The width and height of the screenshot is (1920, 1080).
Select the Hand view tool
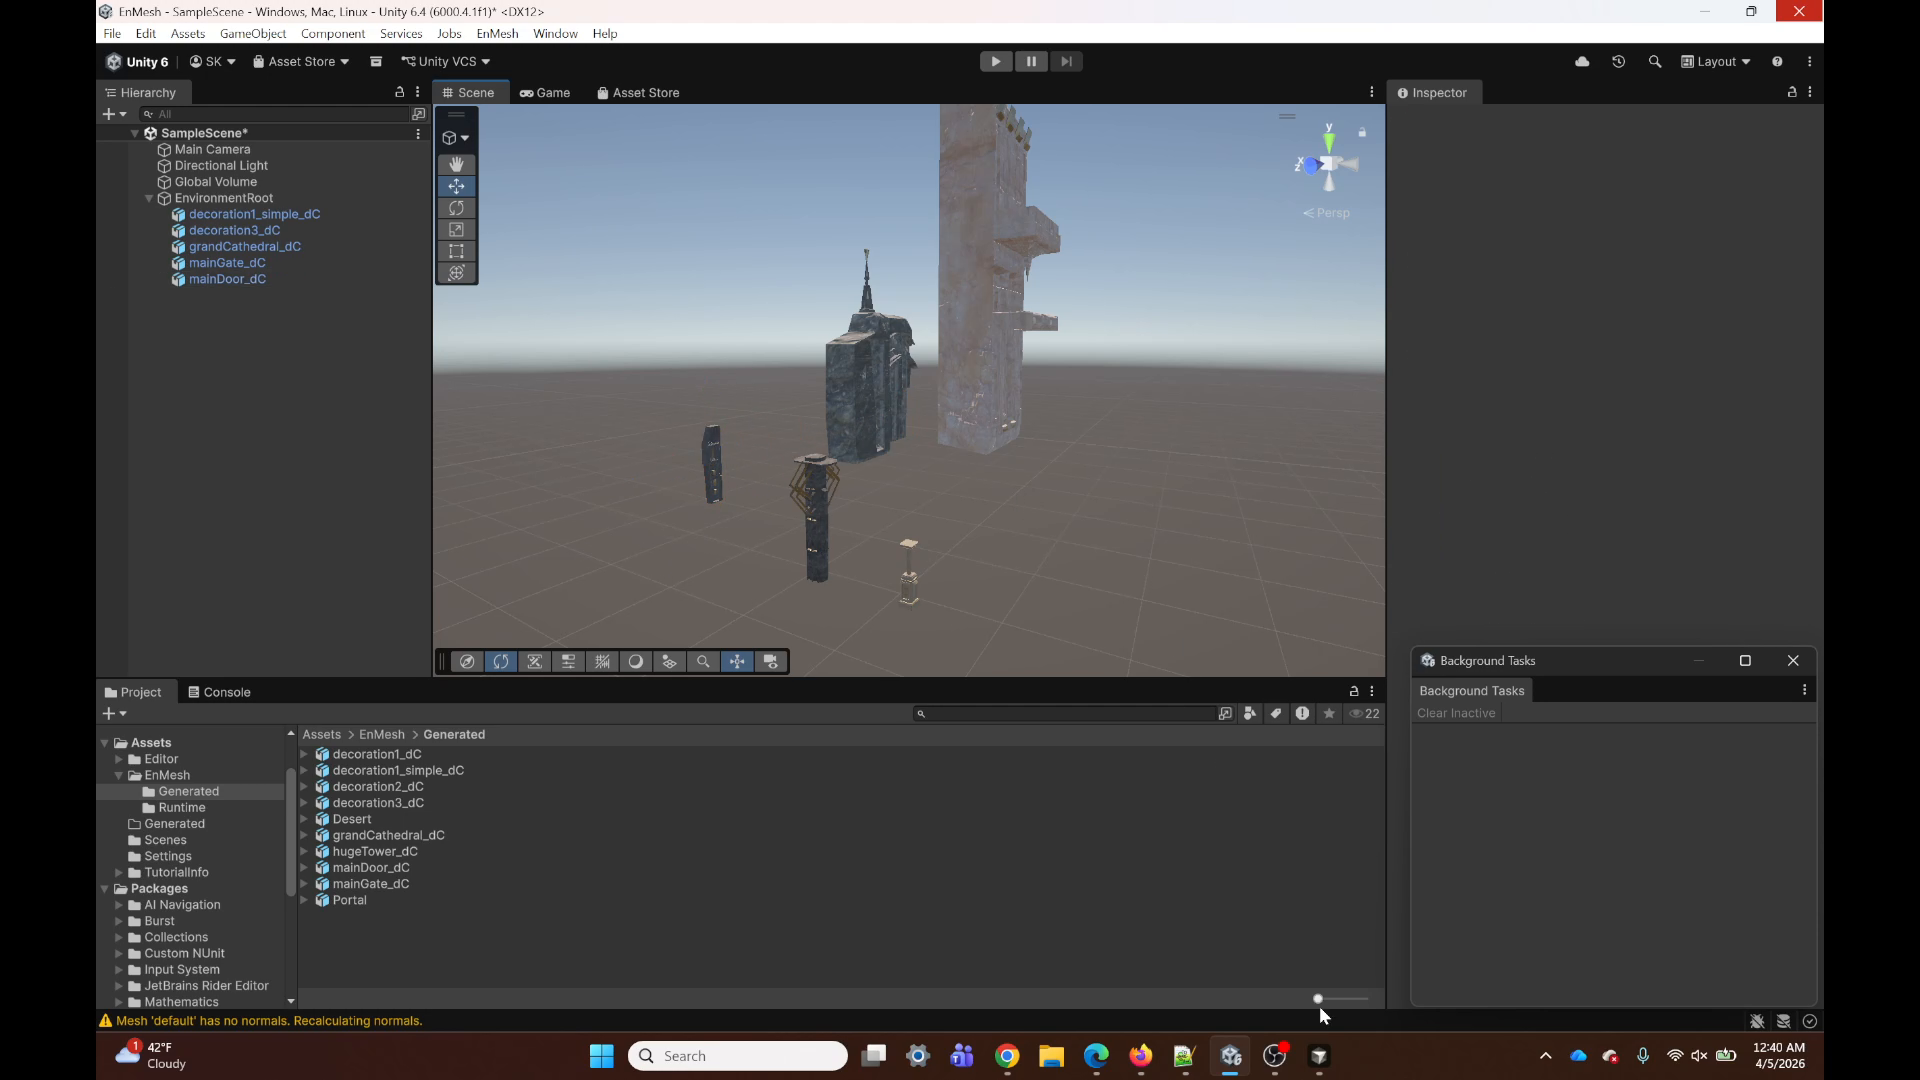(456, 164)
